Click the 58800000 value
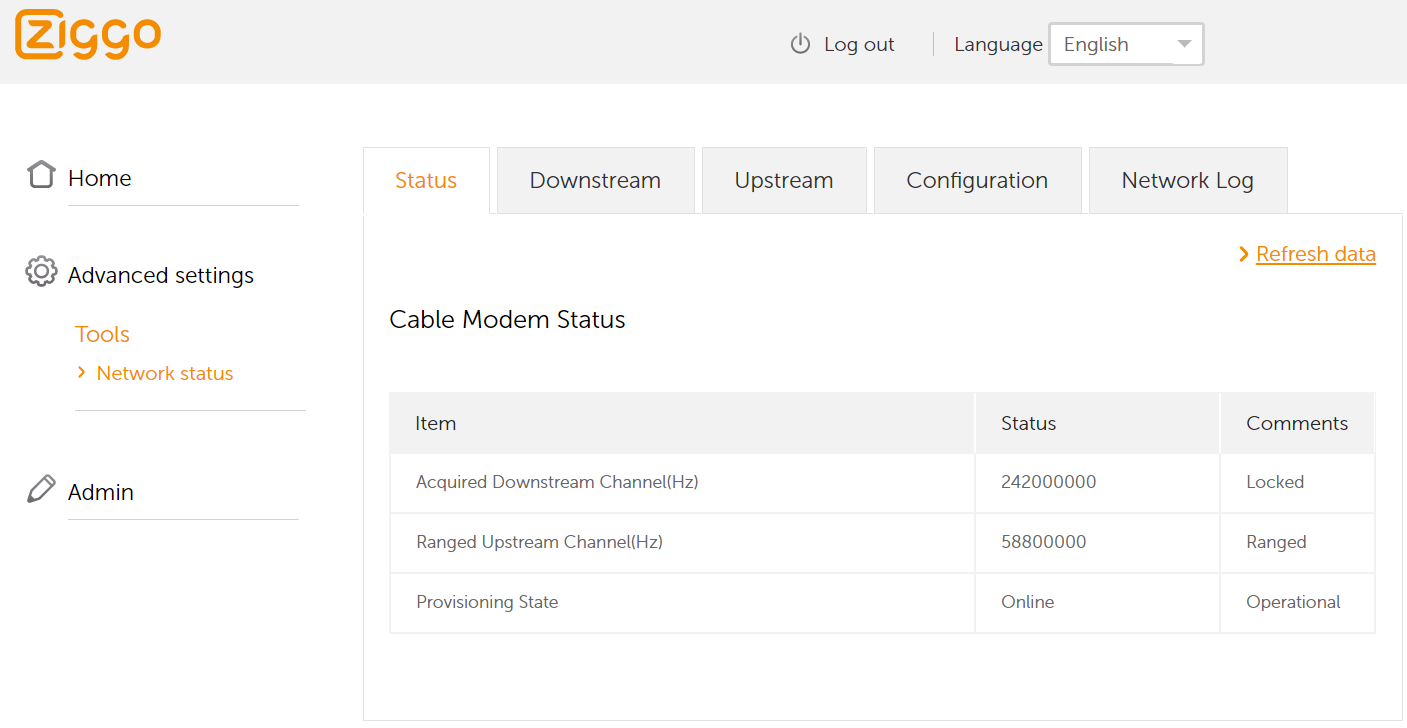This screenshot has width=1407, height=728. (1044, 542)
